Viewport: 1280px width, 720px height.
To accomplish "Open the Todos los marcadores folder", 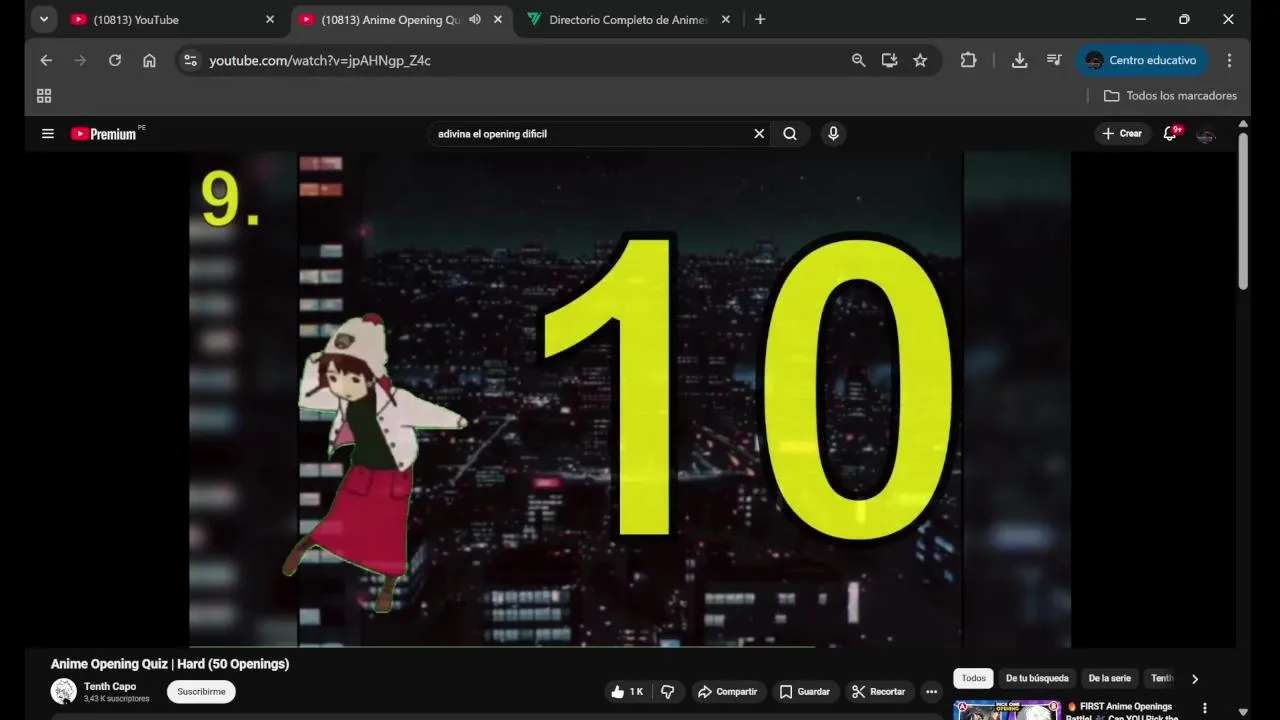I will (x=1170, y=96).
